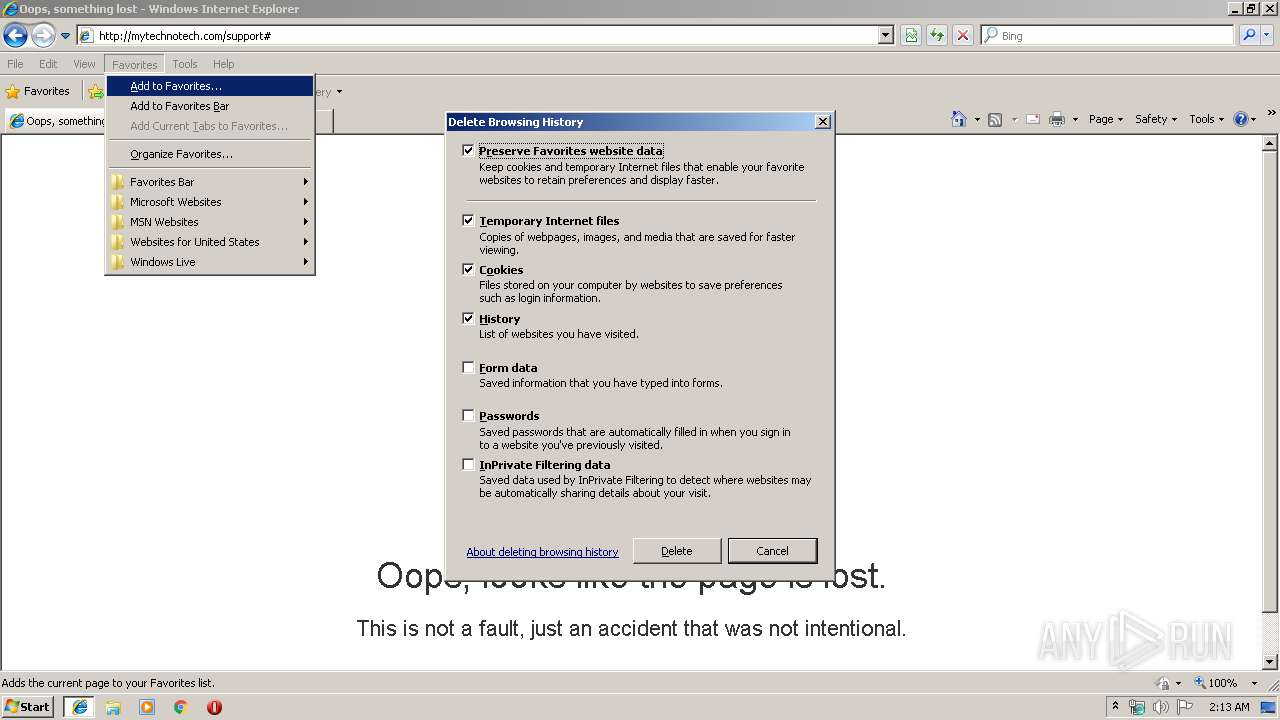Toggle Preserve Favorites website data checkbox

click(468, 151)
